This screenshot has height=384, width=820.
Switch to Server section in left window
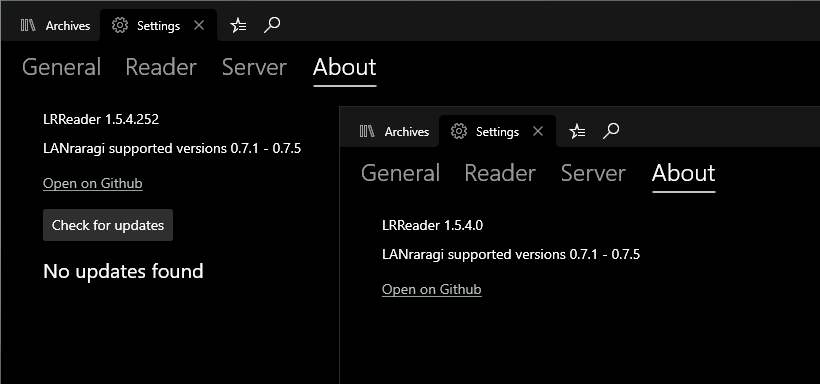pos(254,67)
